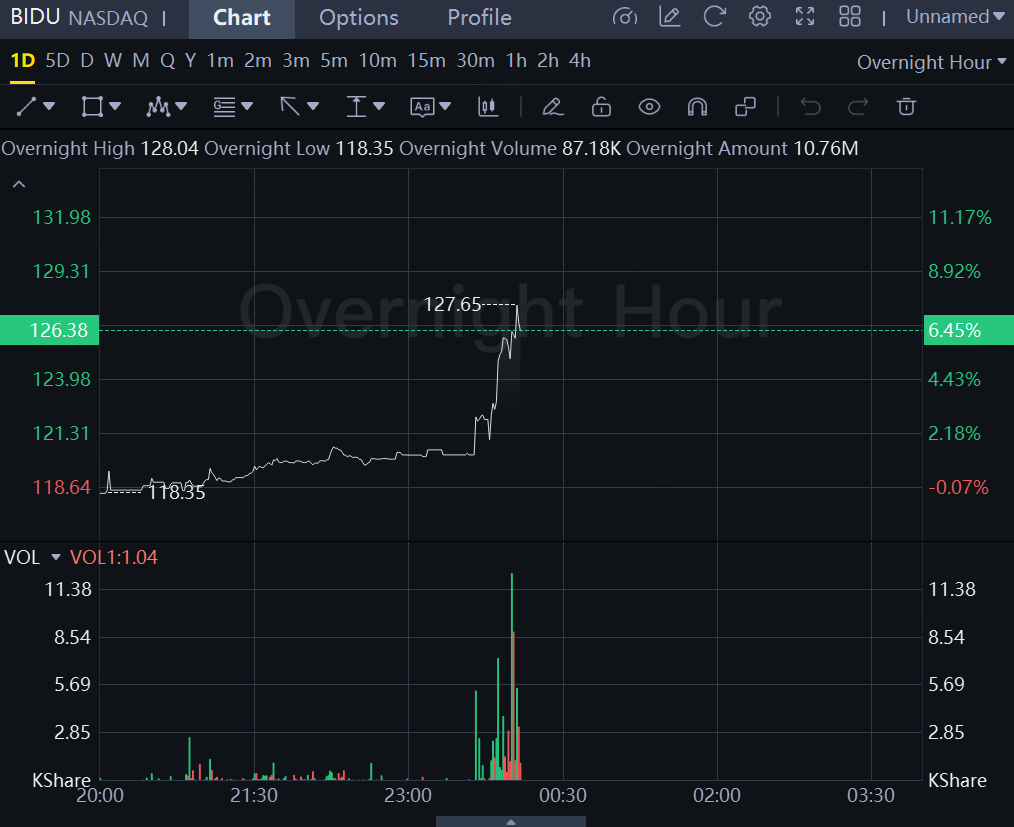Expand the Fibonacci tool dropdown arrow
1014x827 pixels.
point(247,106)
